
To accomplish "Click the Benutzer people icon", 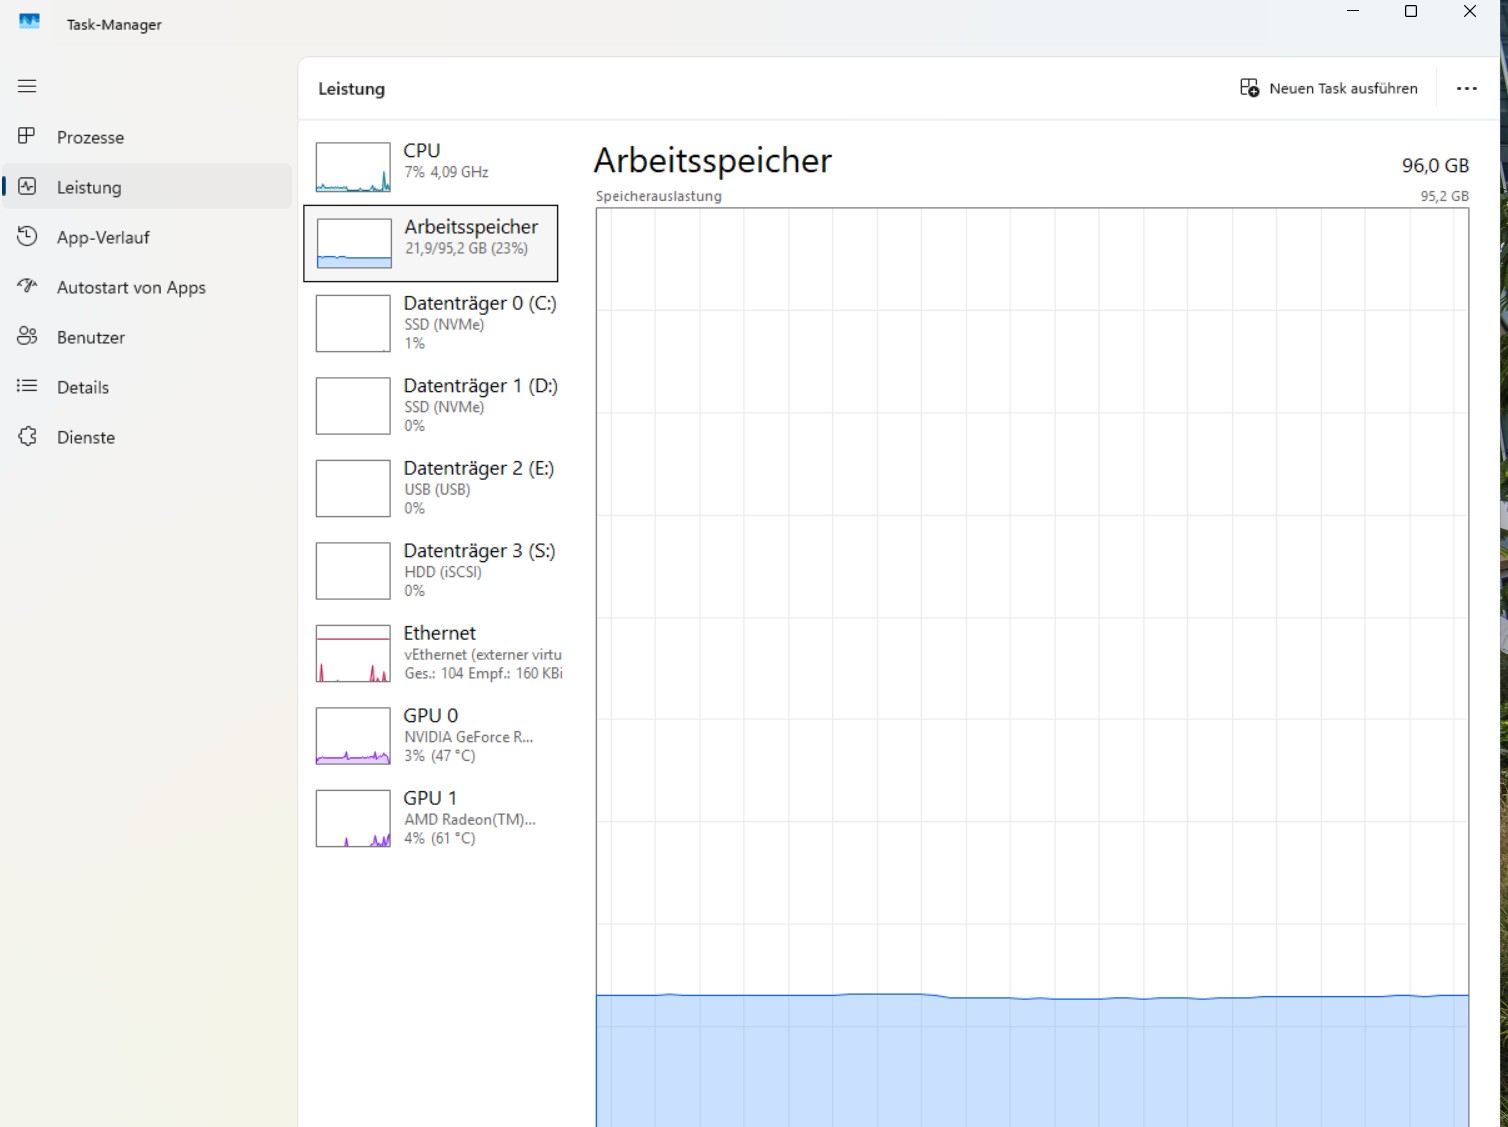I will click(x=27, y=337).
